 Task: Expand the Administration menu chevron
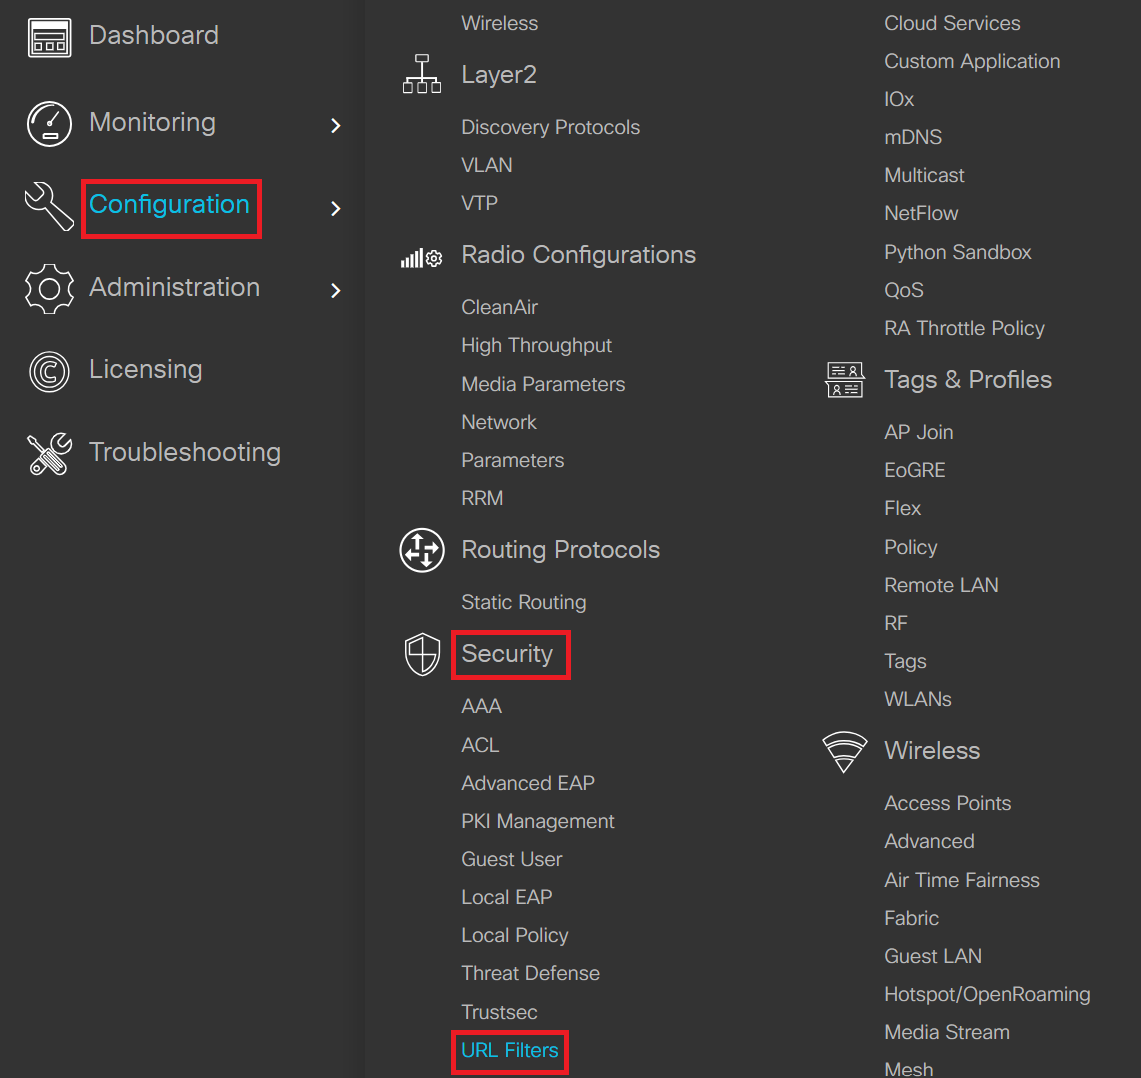(x=336, y=290)
